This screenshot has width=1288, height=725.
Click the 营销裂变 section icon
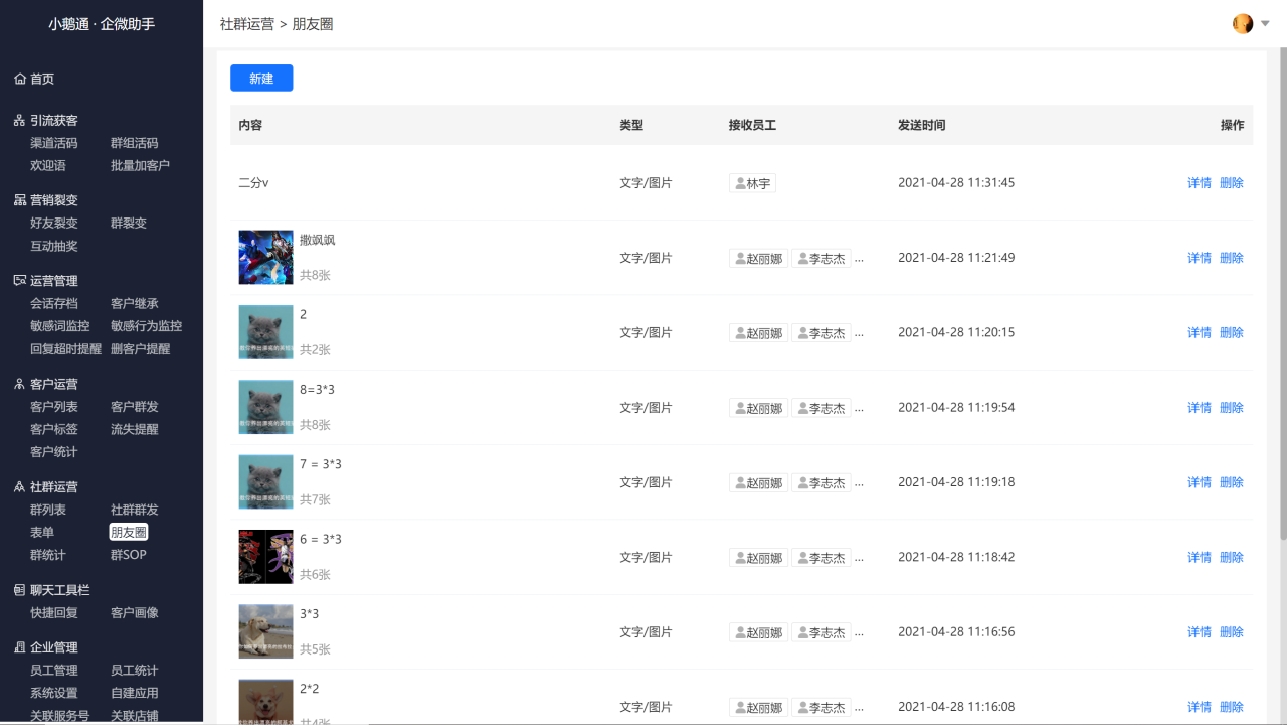(x=20, y=200)
